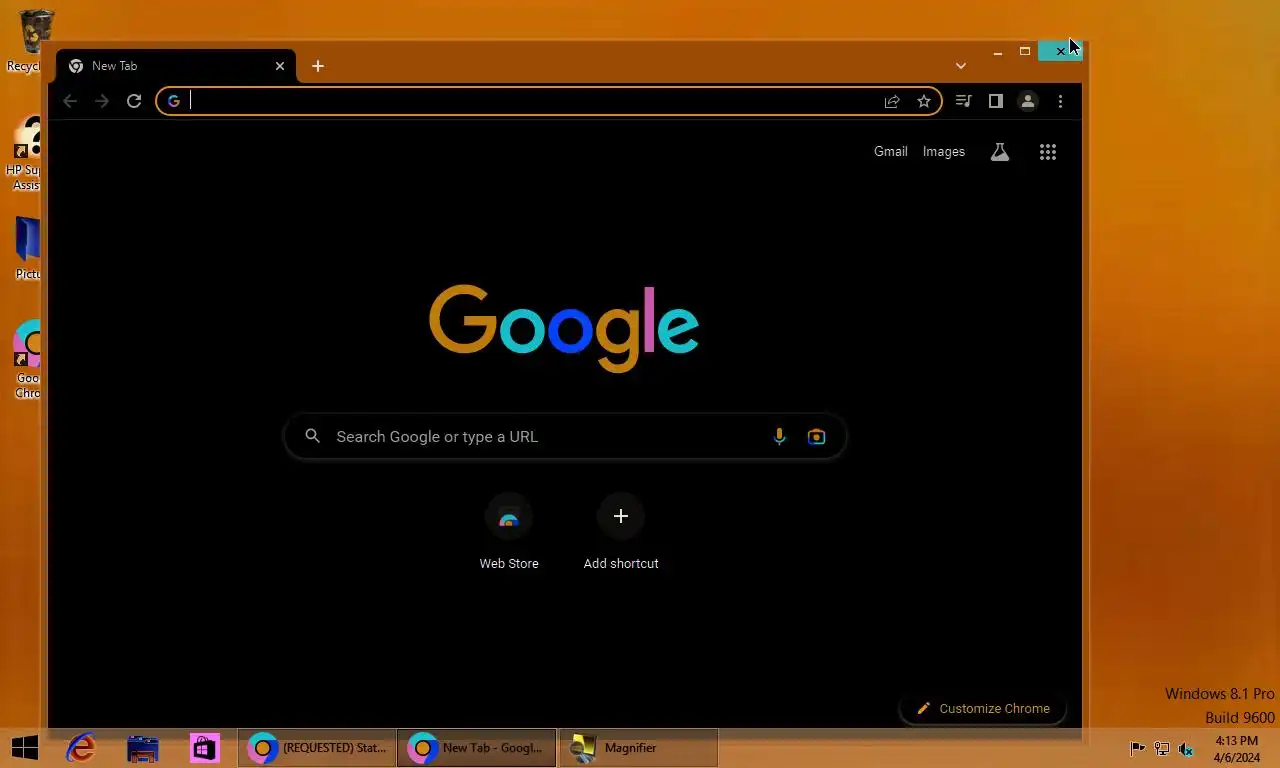Switch to the Magnifier taskbar window
The width and height of the screenshot is (1280, 768).
click(638, 747)
